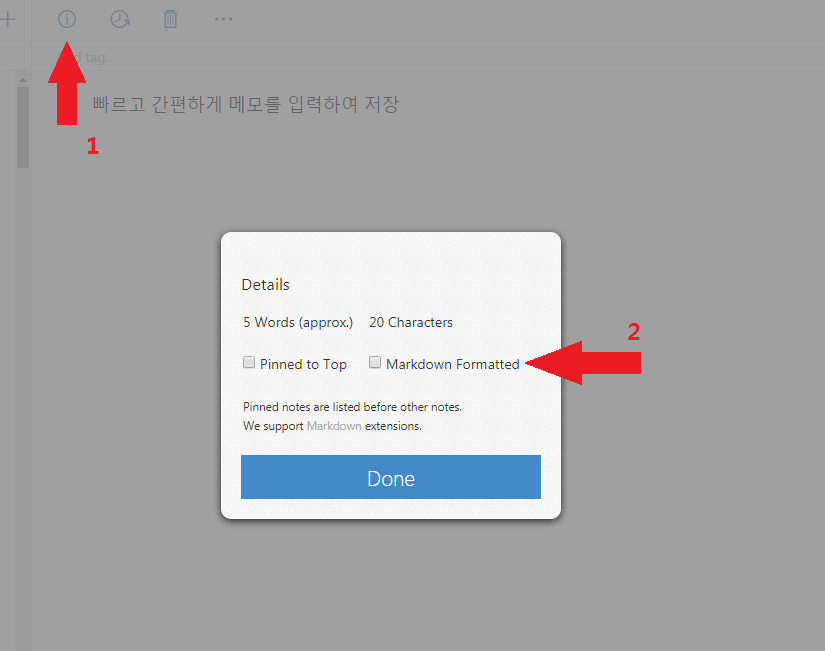Click the Pinned to Top label
The image size is (825, 651).
click(303, 364)
